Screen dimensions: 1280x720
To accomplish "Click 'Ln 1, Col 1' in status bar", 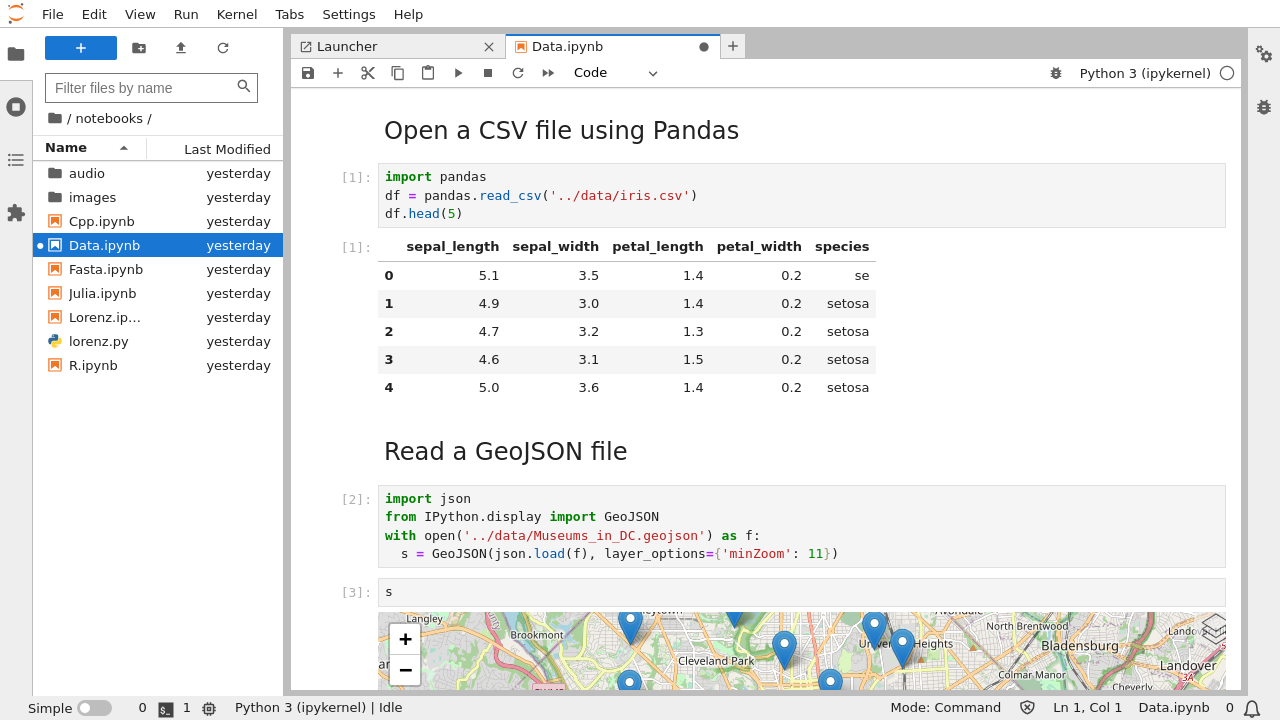I will tap(1087, 708).
